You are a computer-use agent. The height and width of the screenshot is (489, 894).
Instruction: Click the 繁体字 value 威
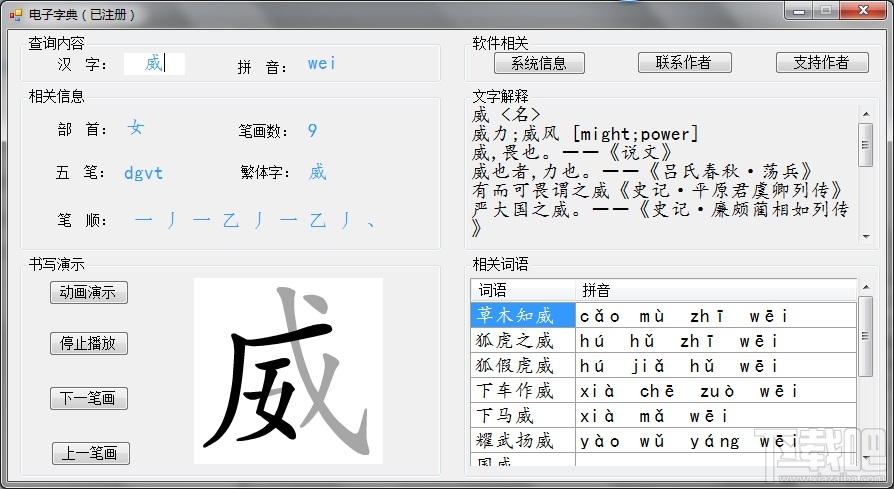click(x=317, y=172)
